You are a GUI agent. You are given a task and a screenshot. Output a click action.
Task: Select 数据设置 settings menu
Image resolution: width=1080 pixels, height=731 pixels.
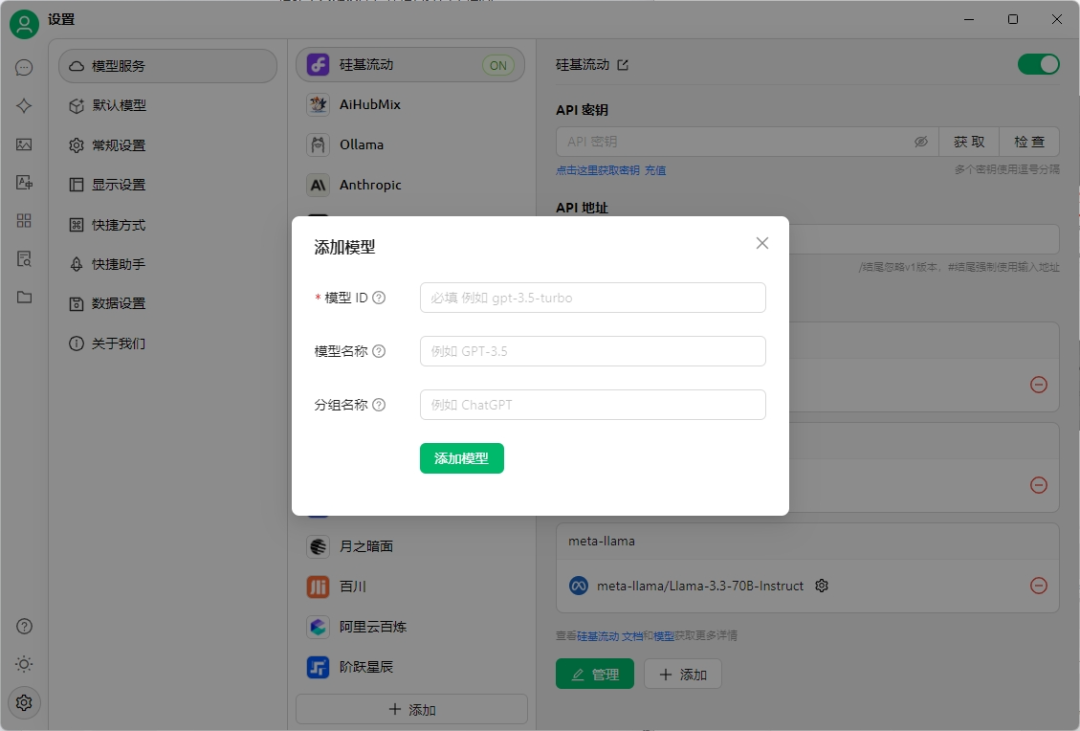(168, 303)
